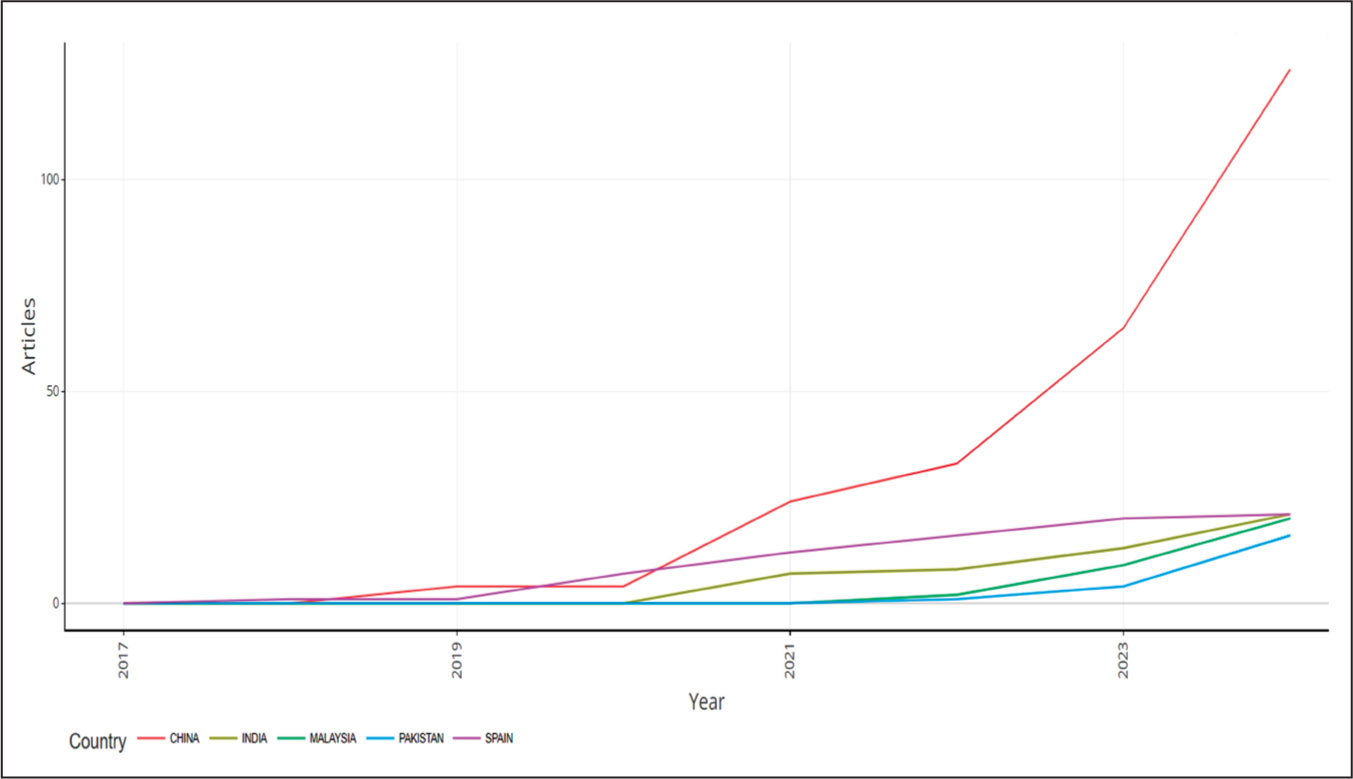Select the CHINA legend label
Viewport: 1353px width, 779px height.
[185, 739]
